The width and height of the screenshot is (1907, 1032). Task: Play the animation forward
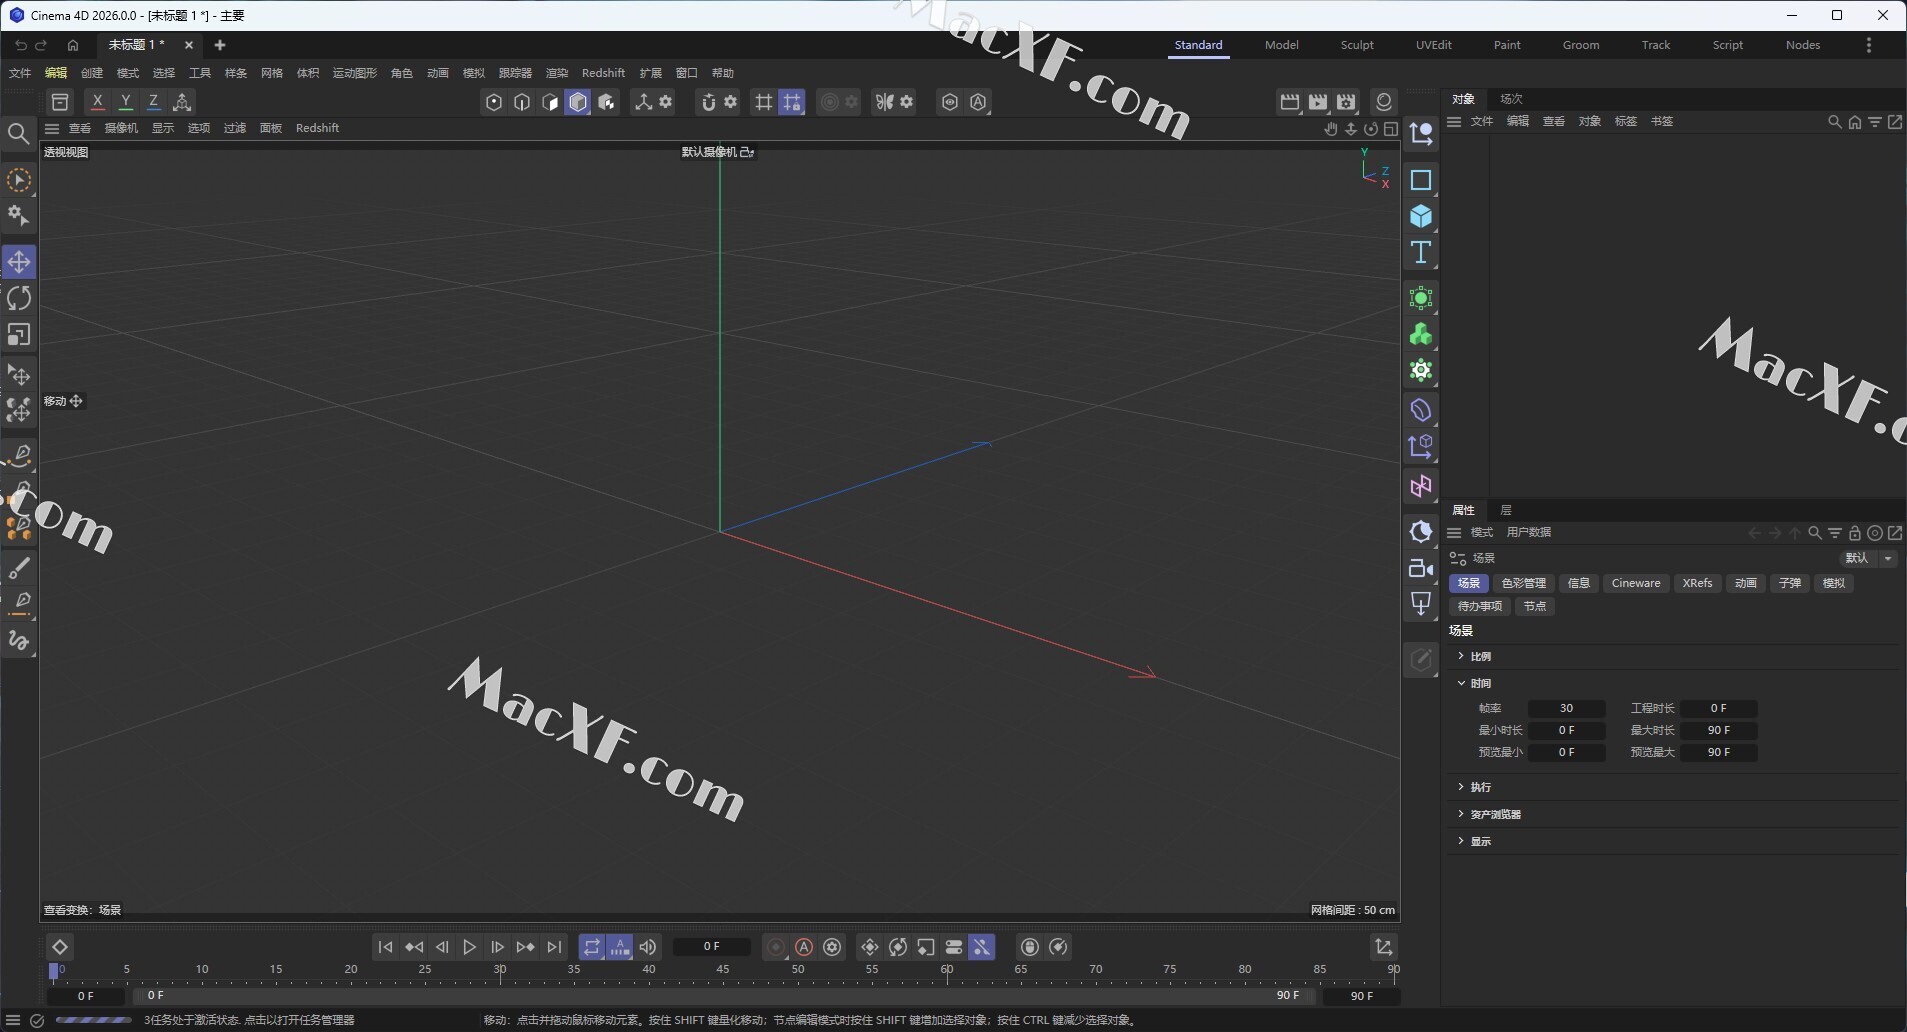[x=469, y=947]
